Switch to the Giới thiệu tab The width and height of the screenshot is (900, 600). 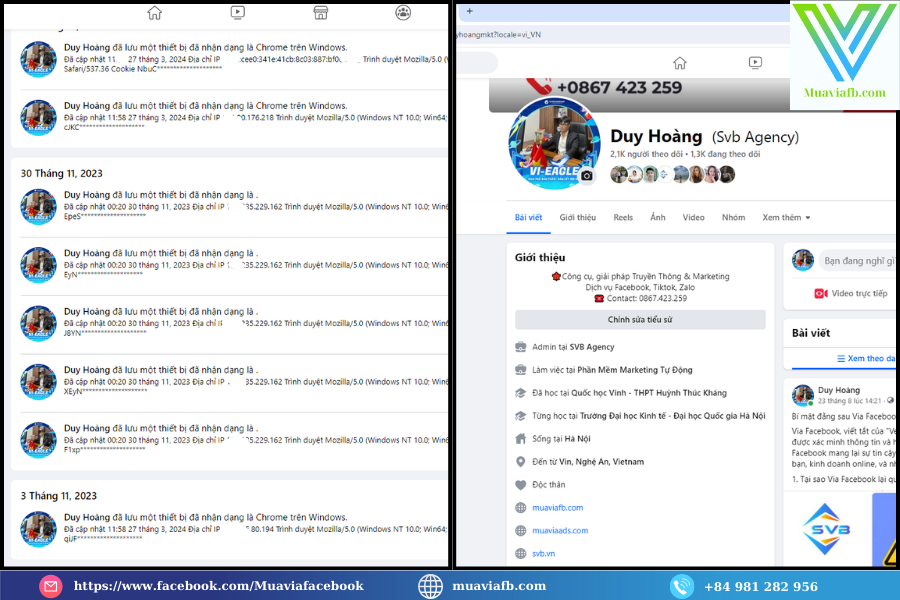[577, 218]
